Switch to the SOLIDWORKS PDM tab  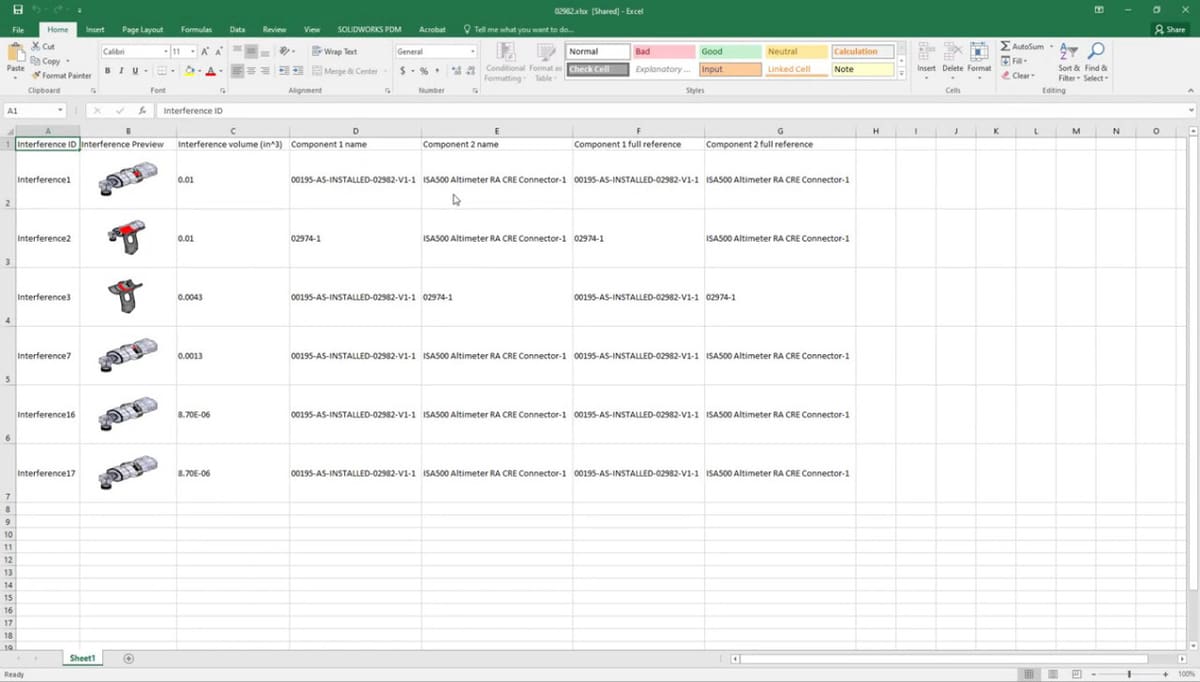369,30
